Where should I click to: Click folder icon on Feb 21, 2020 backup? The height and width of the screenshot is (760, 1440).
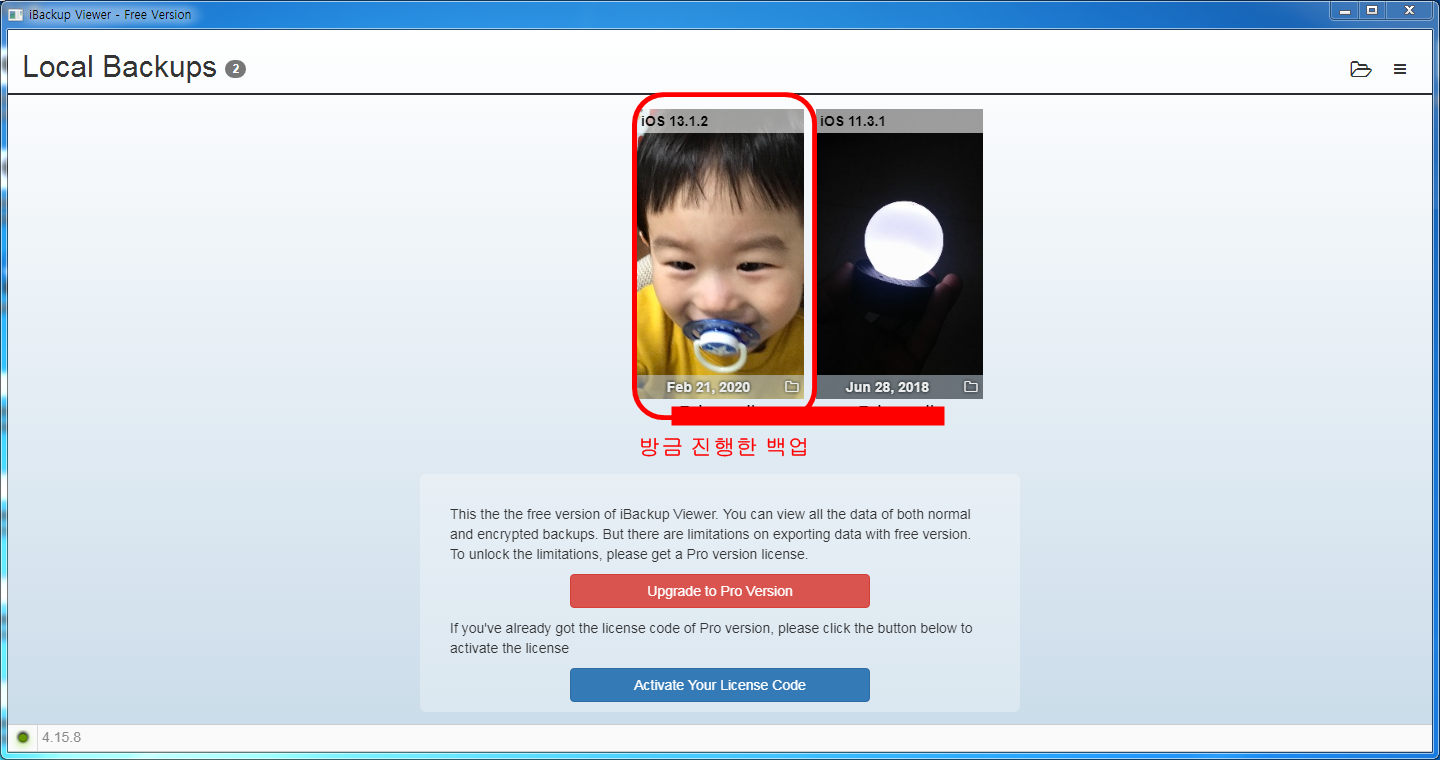[792, 387]
